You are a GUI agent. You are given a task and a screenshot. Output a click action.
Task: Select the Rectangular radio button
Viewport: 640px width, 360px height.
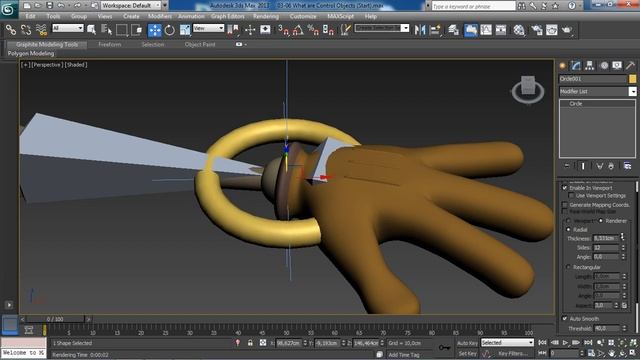(569, 267)
